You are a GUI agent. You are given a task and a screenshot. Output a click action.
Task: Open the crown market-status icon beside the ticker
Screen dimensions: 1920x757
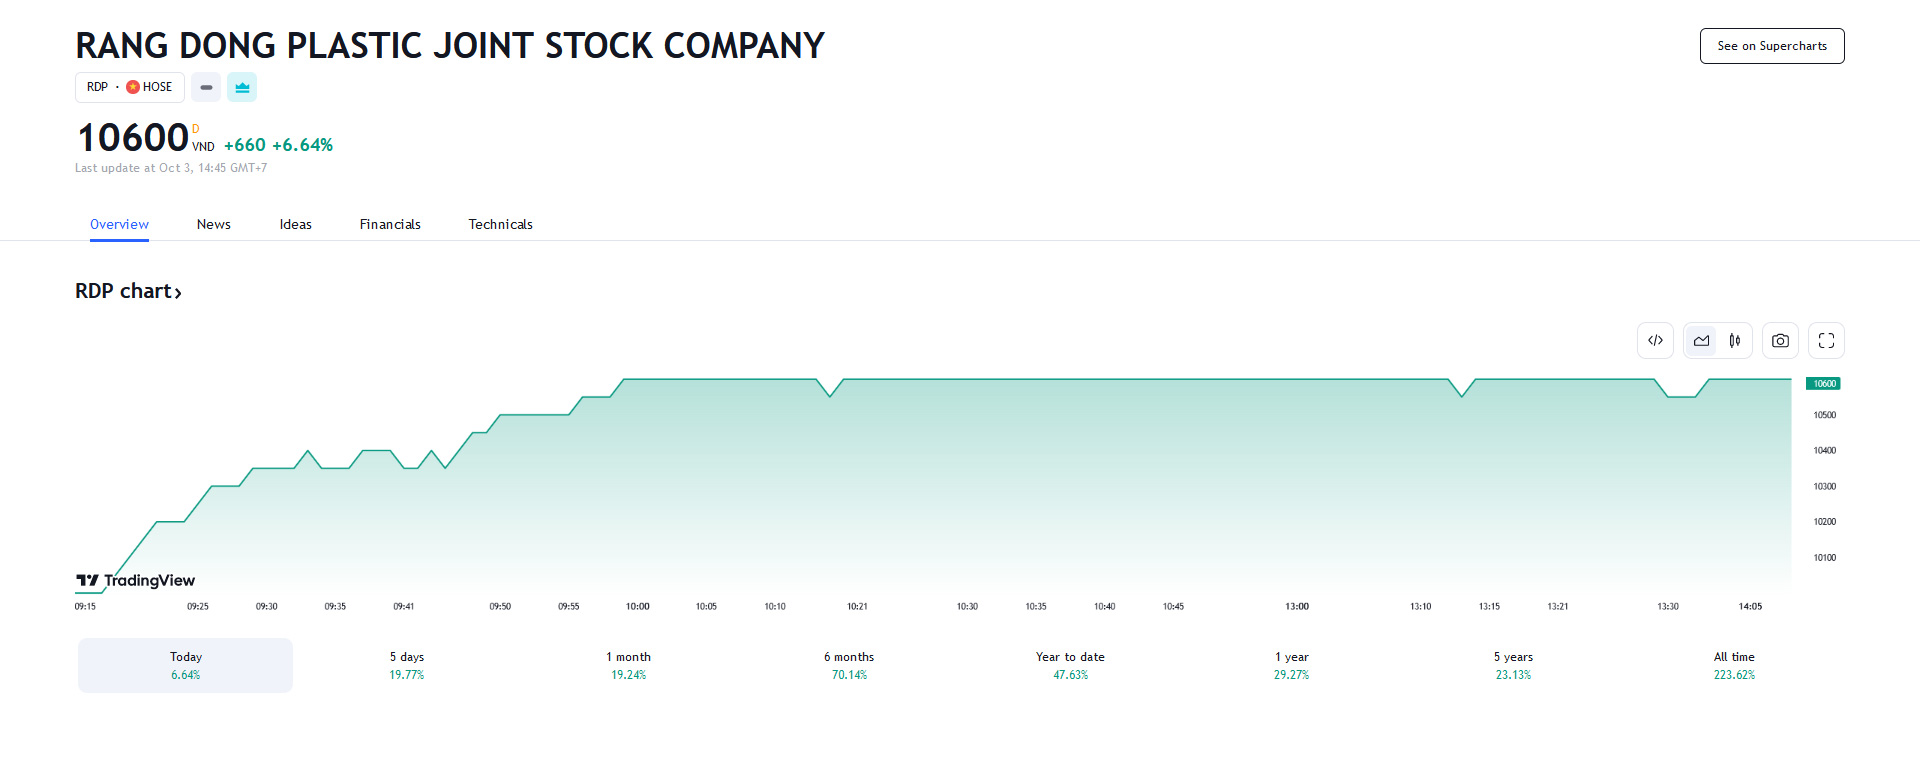(x=242, y=87)
